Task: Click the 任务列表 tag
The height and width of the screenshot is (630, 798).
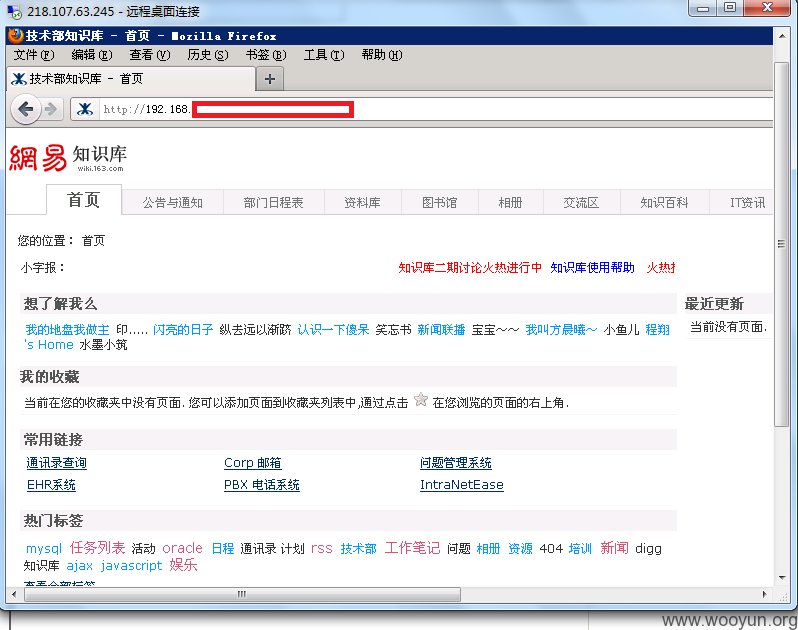Action: click(x=97, y=548)
